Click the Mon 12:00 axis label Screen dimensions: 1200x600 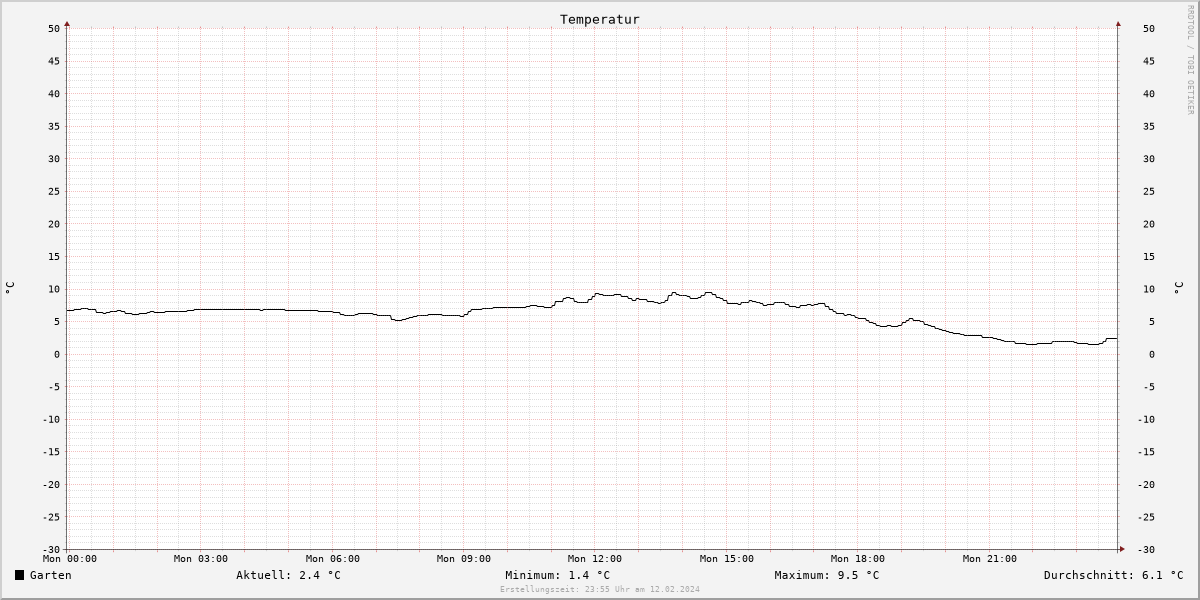tap(595, 559)
